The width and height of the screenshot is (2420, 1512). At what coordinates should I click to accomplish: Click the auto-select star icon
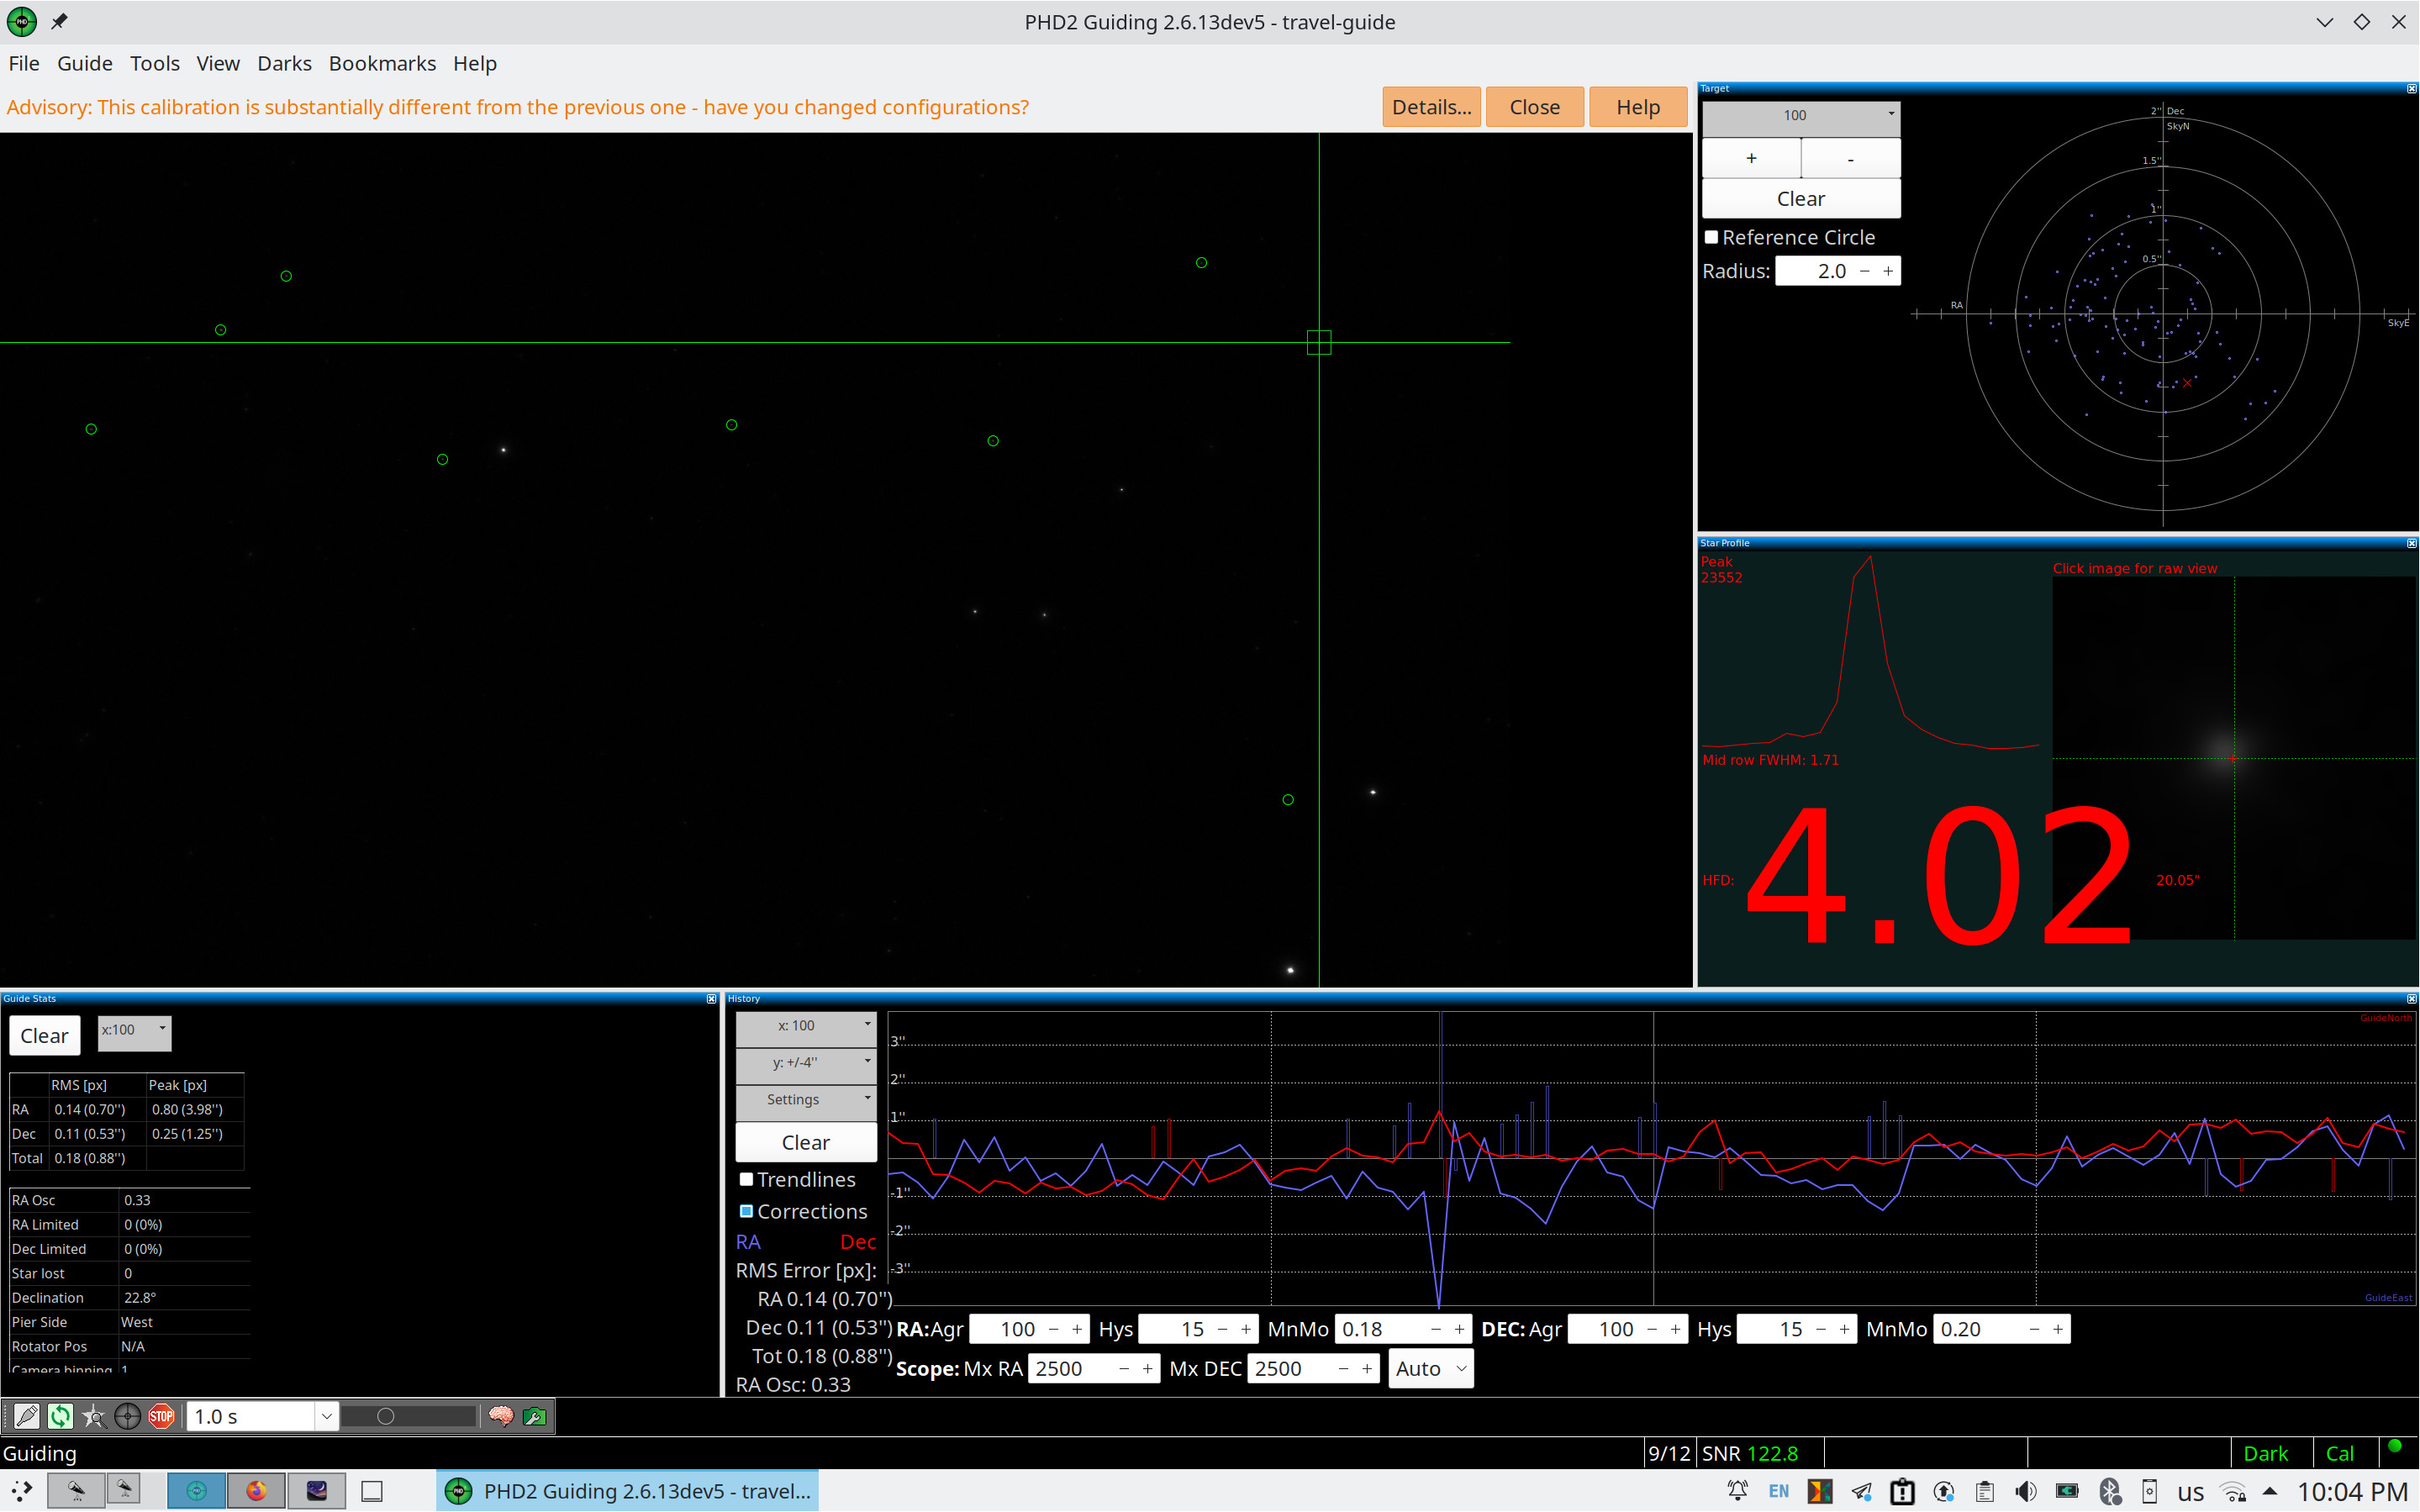[94, 1416]
